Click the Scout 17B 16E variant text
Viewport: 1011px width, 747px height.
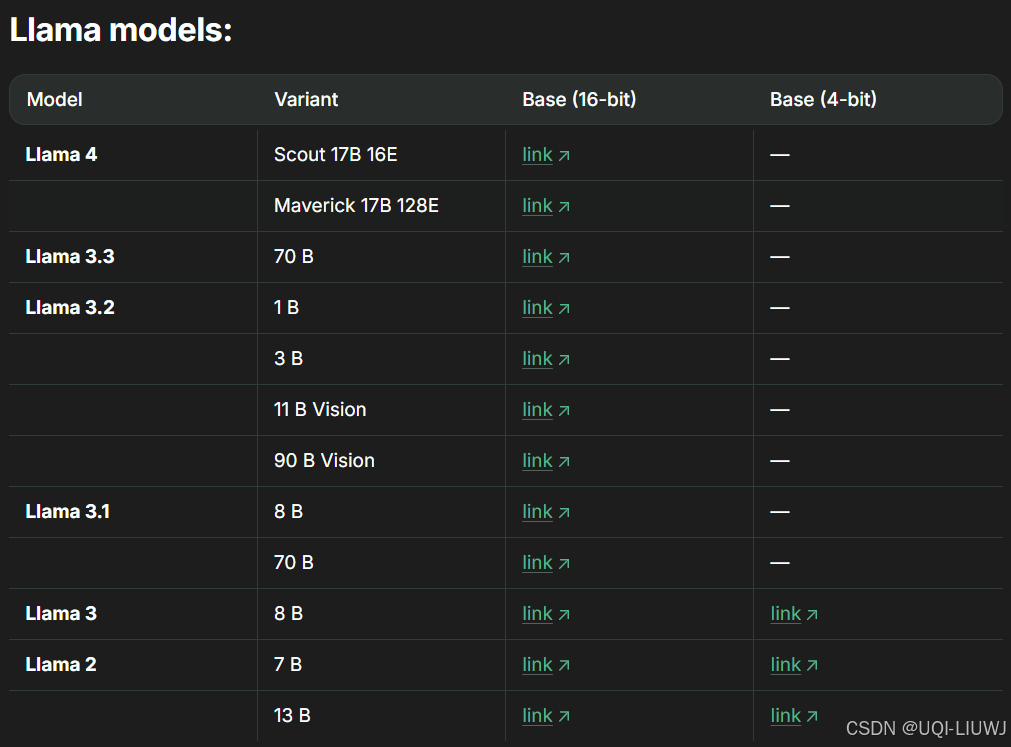[x=335, y=155]
